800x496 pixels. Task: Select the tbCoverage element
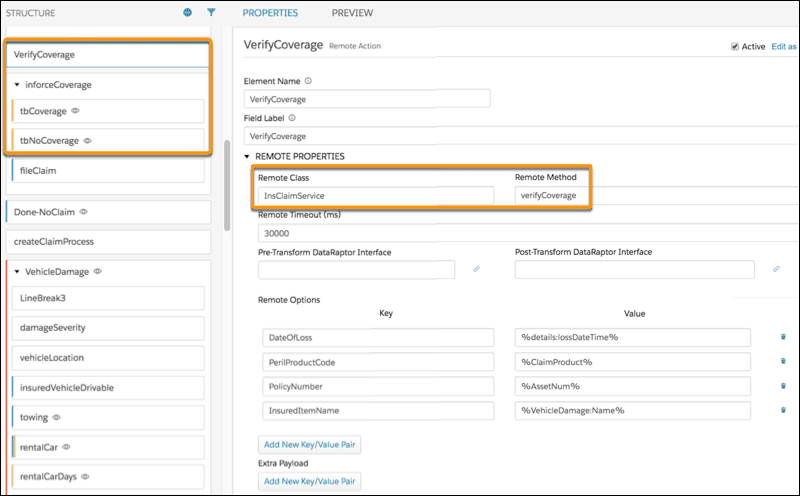click(x=108, y=111)
